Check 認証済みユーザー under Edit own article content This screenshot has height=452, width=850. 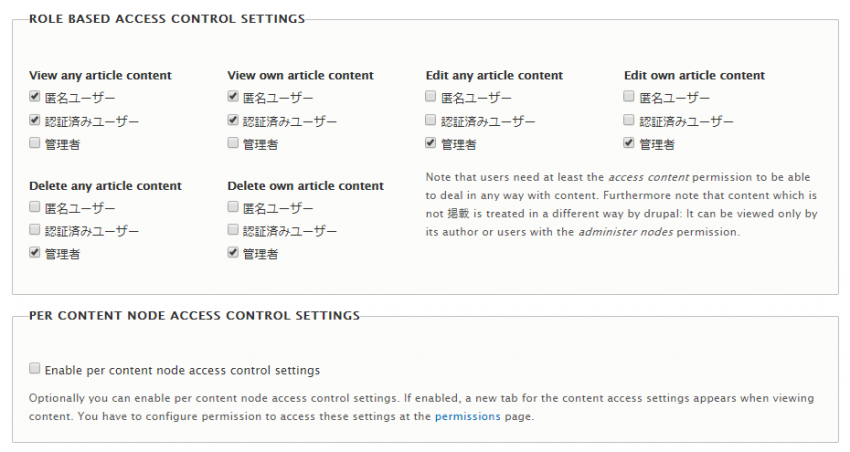629,120
